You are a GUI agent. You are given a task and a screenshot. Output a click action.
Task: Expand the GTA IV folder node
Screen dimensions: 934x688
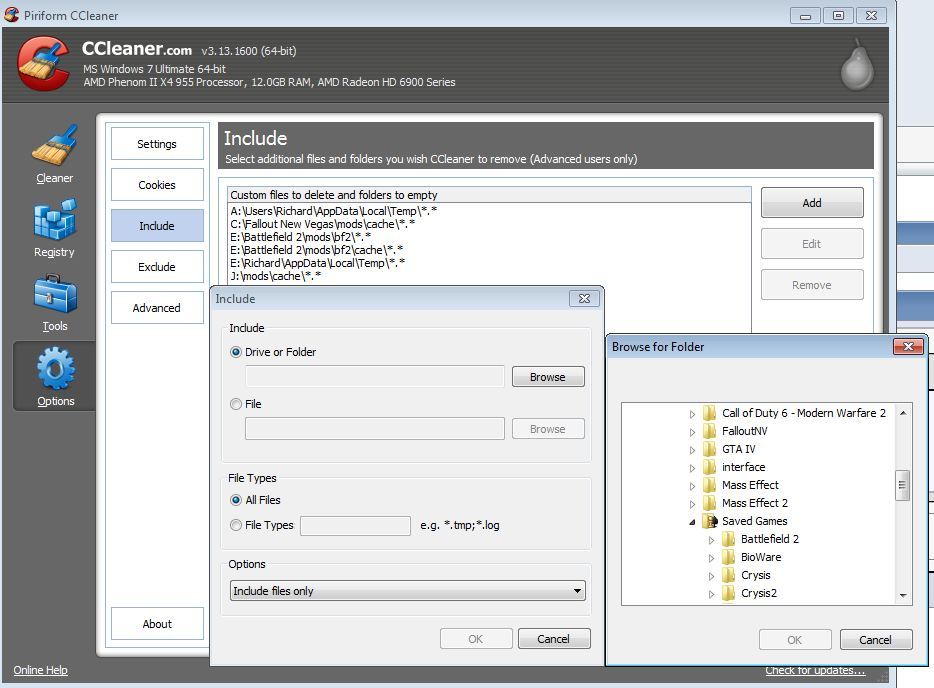692,450
